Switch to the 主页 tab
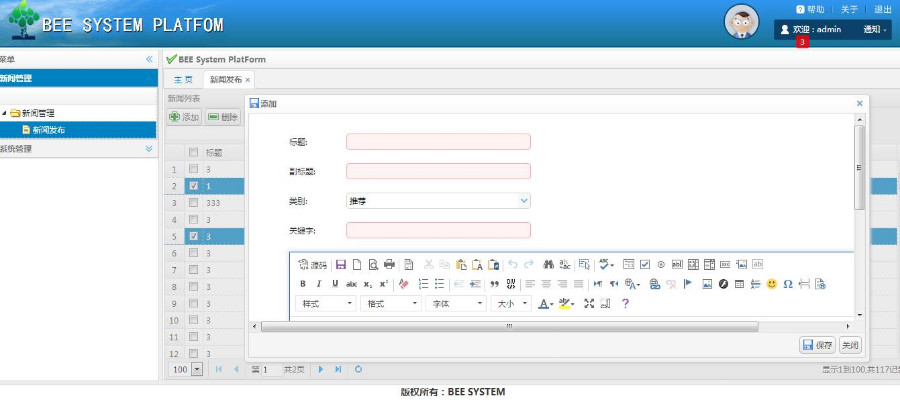Image resolution: width=900 pixels, height=400 pixels. click(183, 80)
